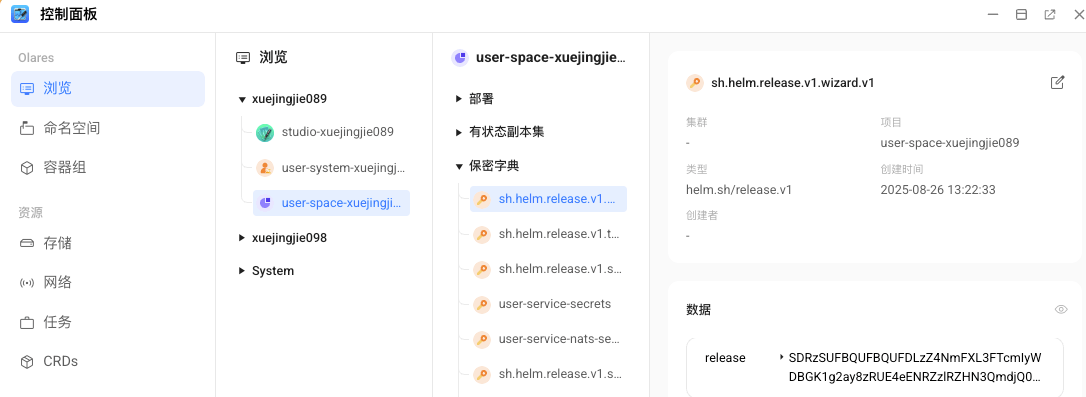Image resolution: width=1086 pixels, height=397 pixels.
Task: Click the 任务 briefcase icon in sidebar
Action: (27, 322)
